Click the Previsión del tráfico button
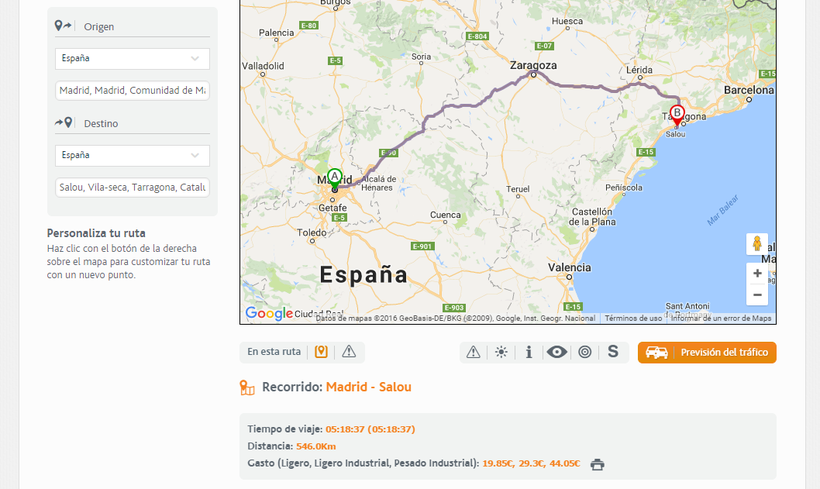Viewport: 820px width, 489px height. click(x=707, y=352)
